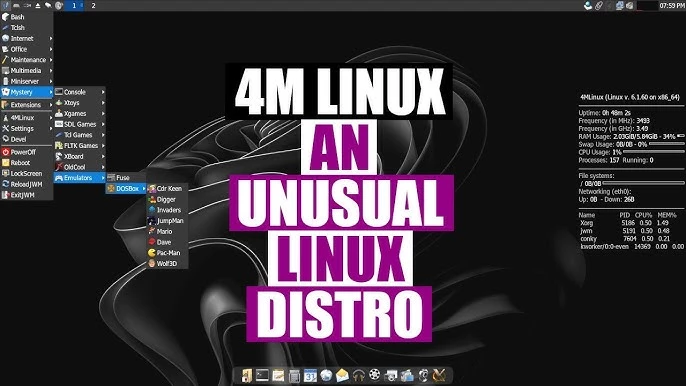686x386 pixels.
Task: Open the Fuse emulator submenu entry
Action: pyautogui.click(x=126, y=178)
